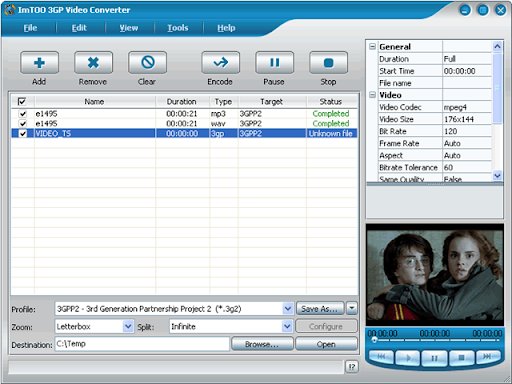Image resolution: width=512 pixels, height=384 pixels.
Task: Uncheck the VIDEO_TS file checkbox
Action: click(23, 134)
